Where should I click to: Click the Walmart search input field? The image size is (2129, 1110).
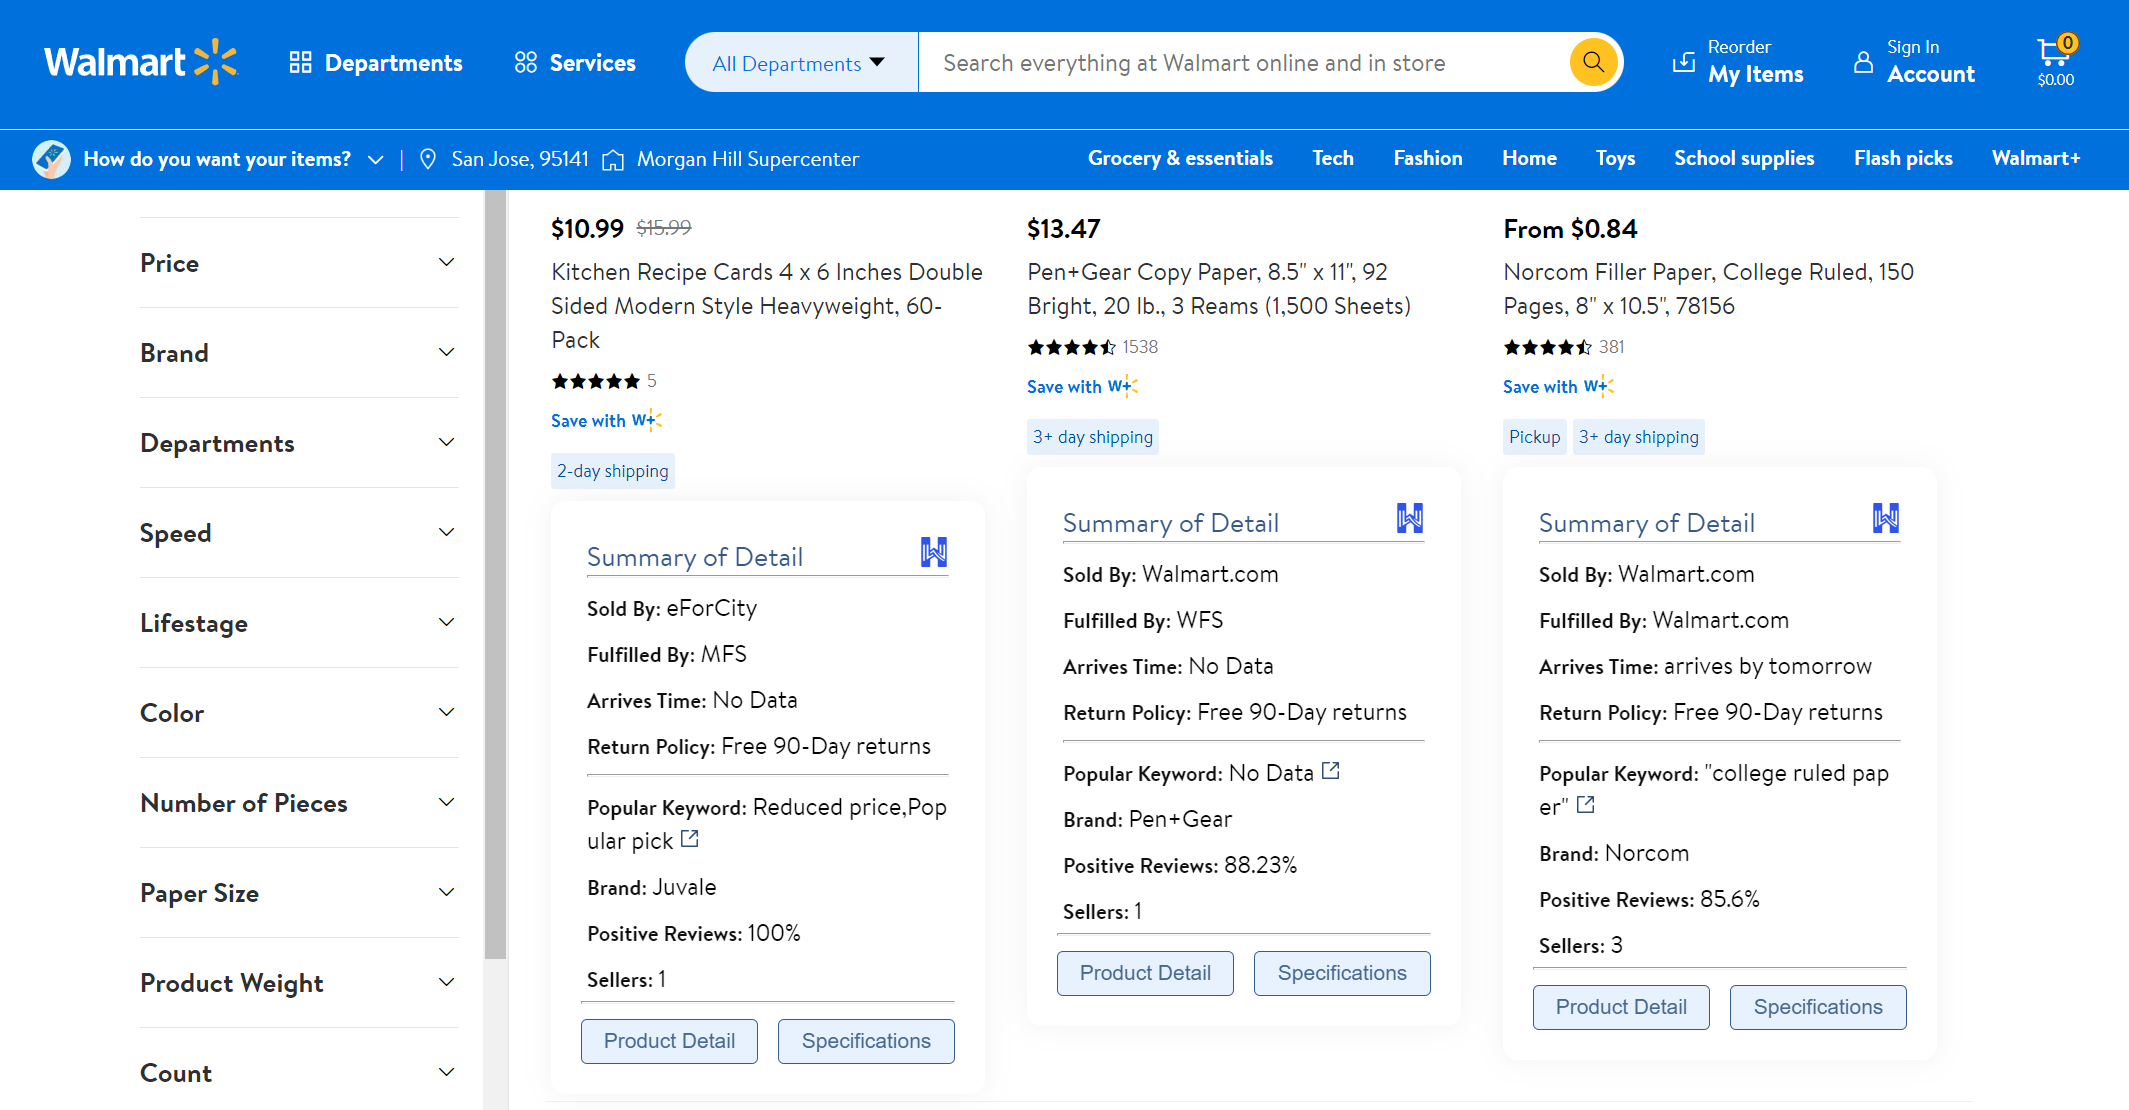pyautogui.click(x=1243, y=63)
